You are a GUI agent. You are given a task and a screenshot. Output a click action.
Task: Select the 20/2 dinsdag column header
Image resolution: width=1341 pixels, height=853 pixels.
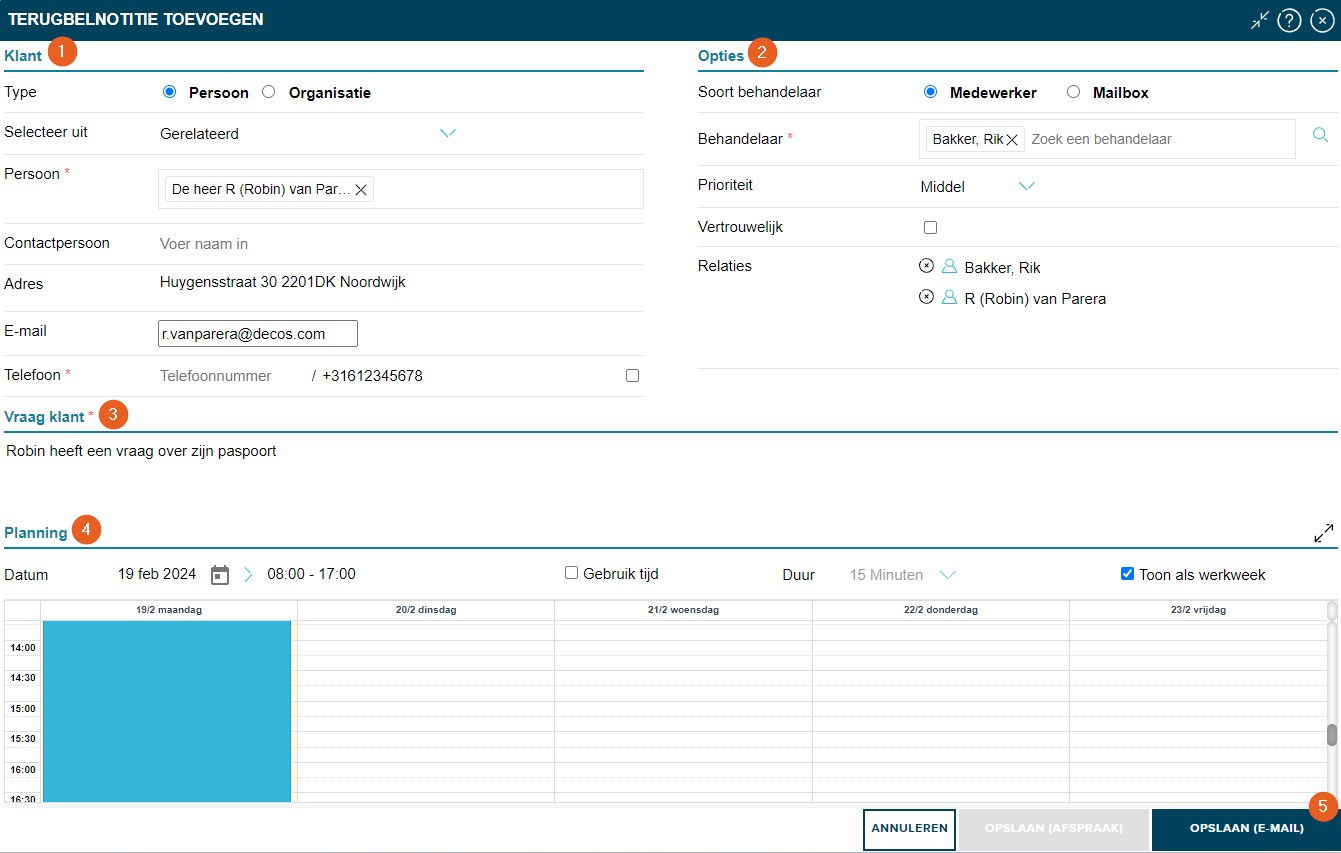pyautogui.click(x=426, y=609)
